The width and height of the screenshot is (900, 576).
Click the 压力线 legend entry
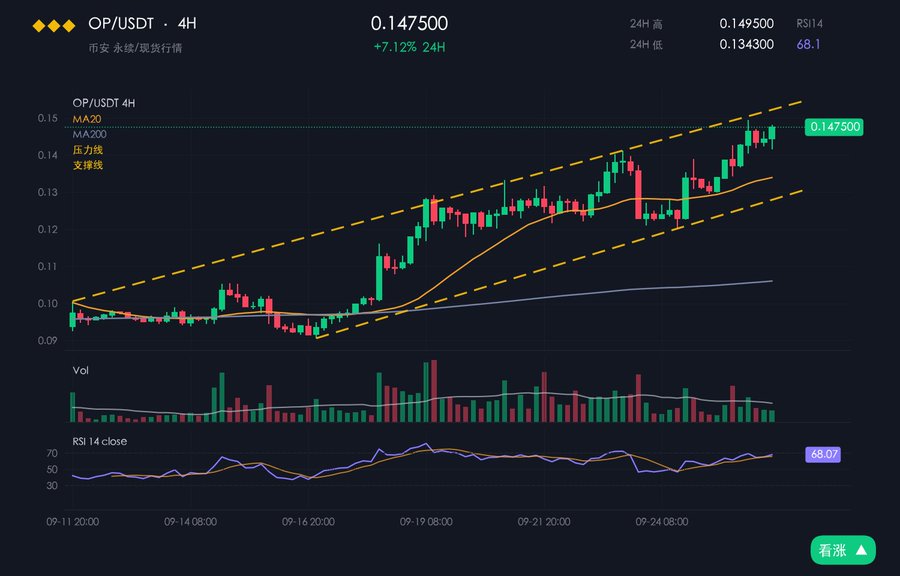tap(88, 150)
